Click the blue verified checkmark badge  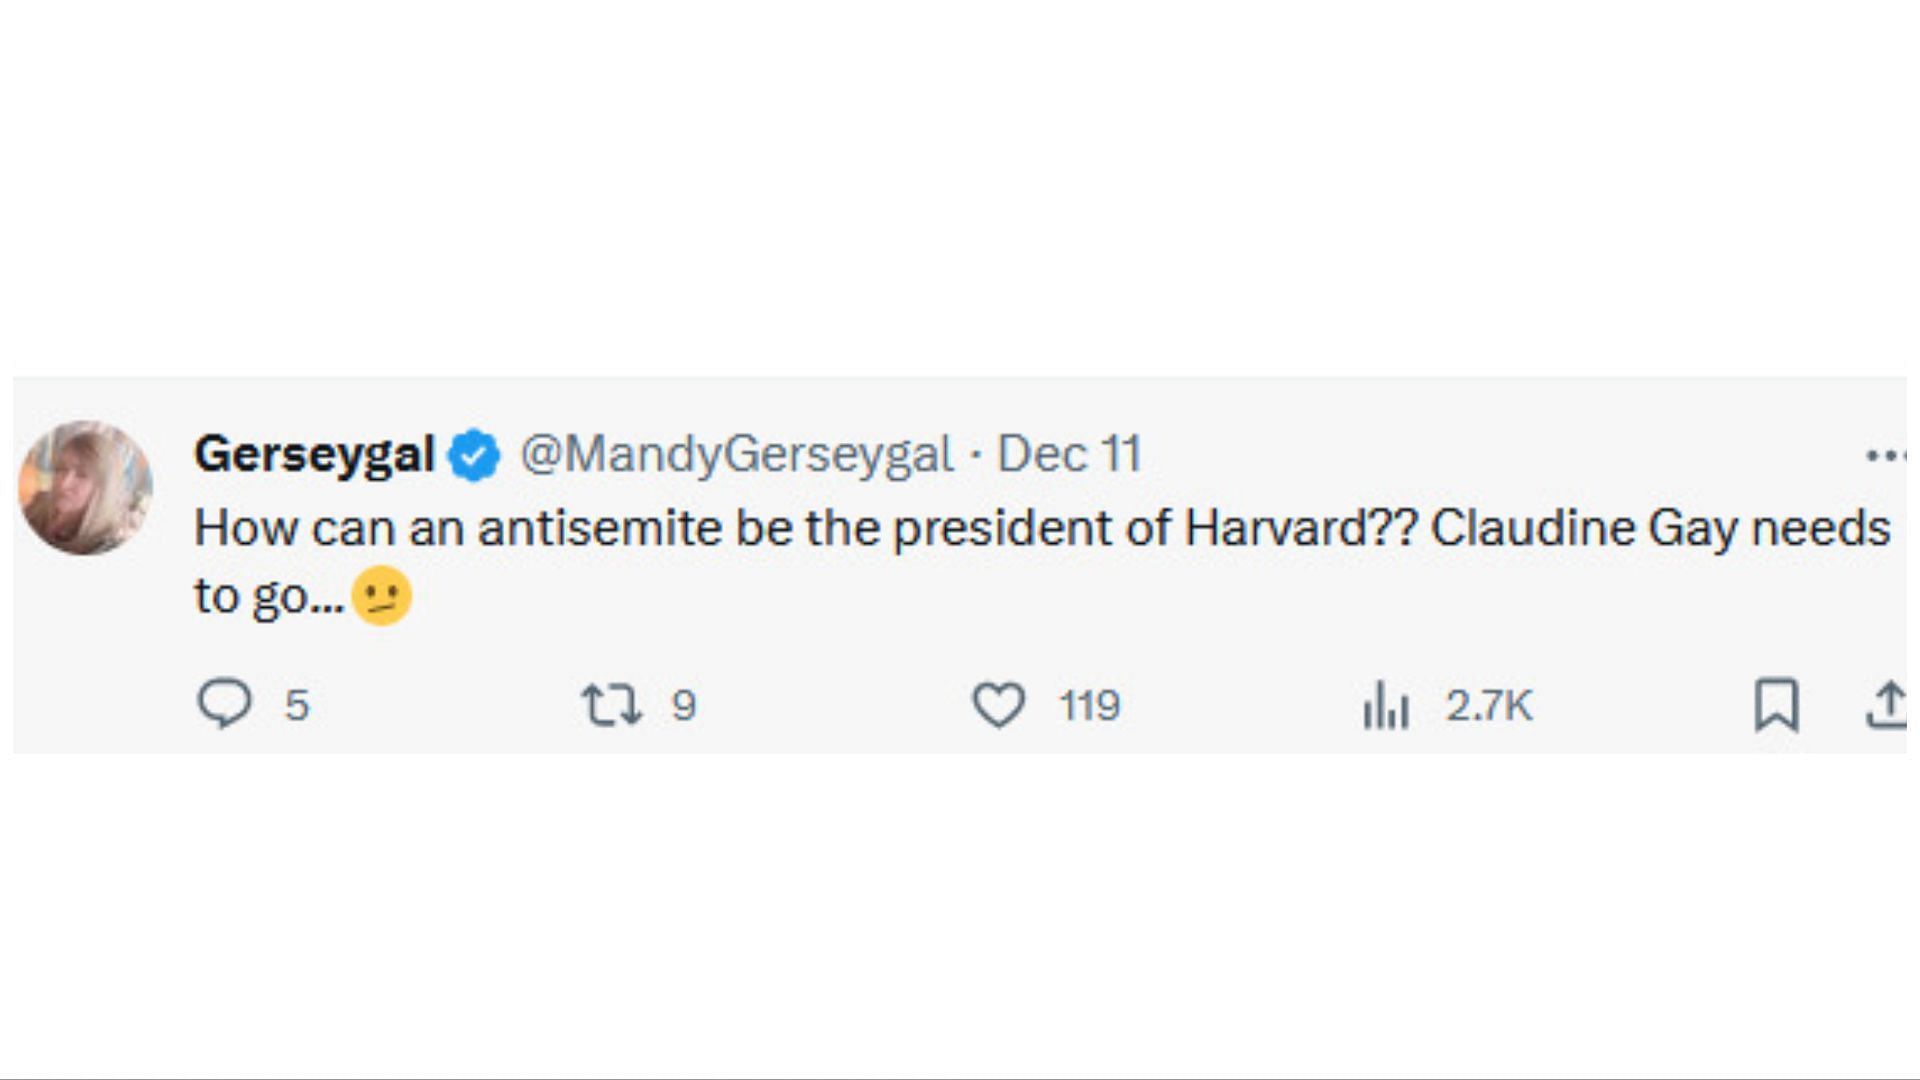pyautogui.click(x=474, y=455)
